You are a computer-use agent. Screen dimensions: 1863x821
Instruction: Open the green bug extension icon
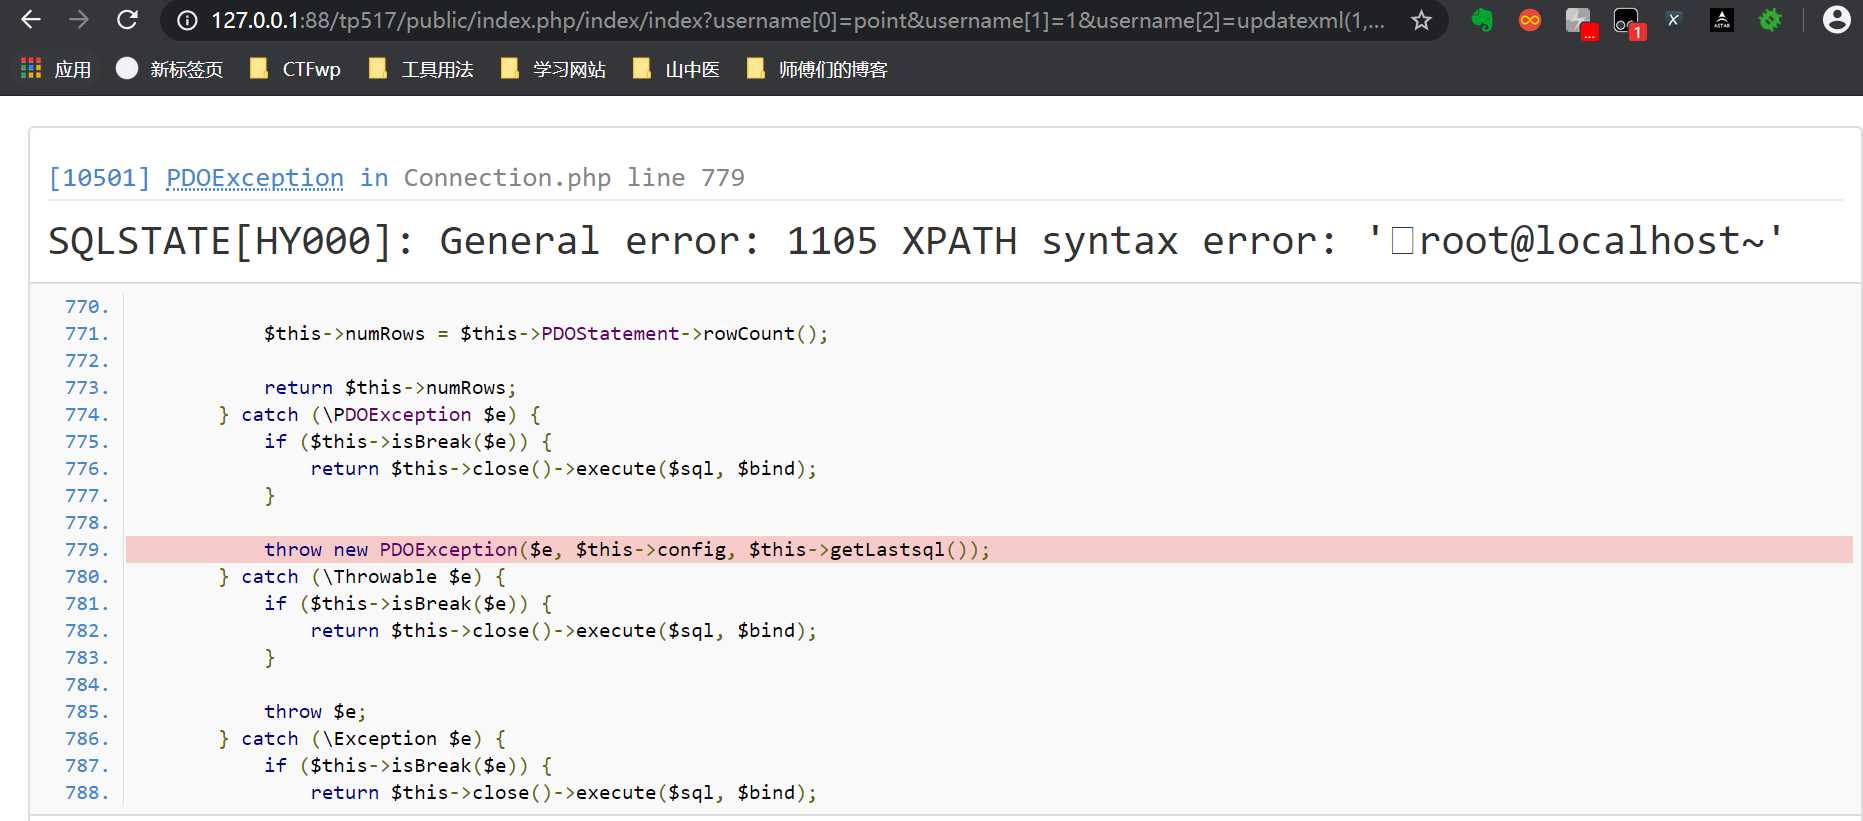pyautogui.click(x=1770, y=20)
